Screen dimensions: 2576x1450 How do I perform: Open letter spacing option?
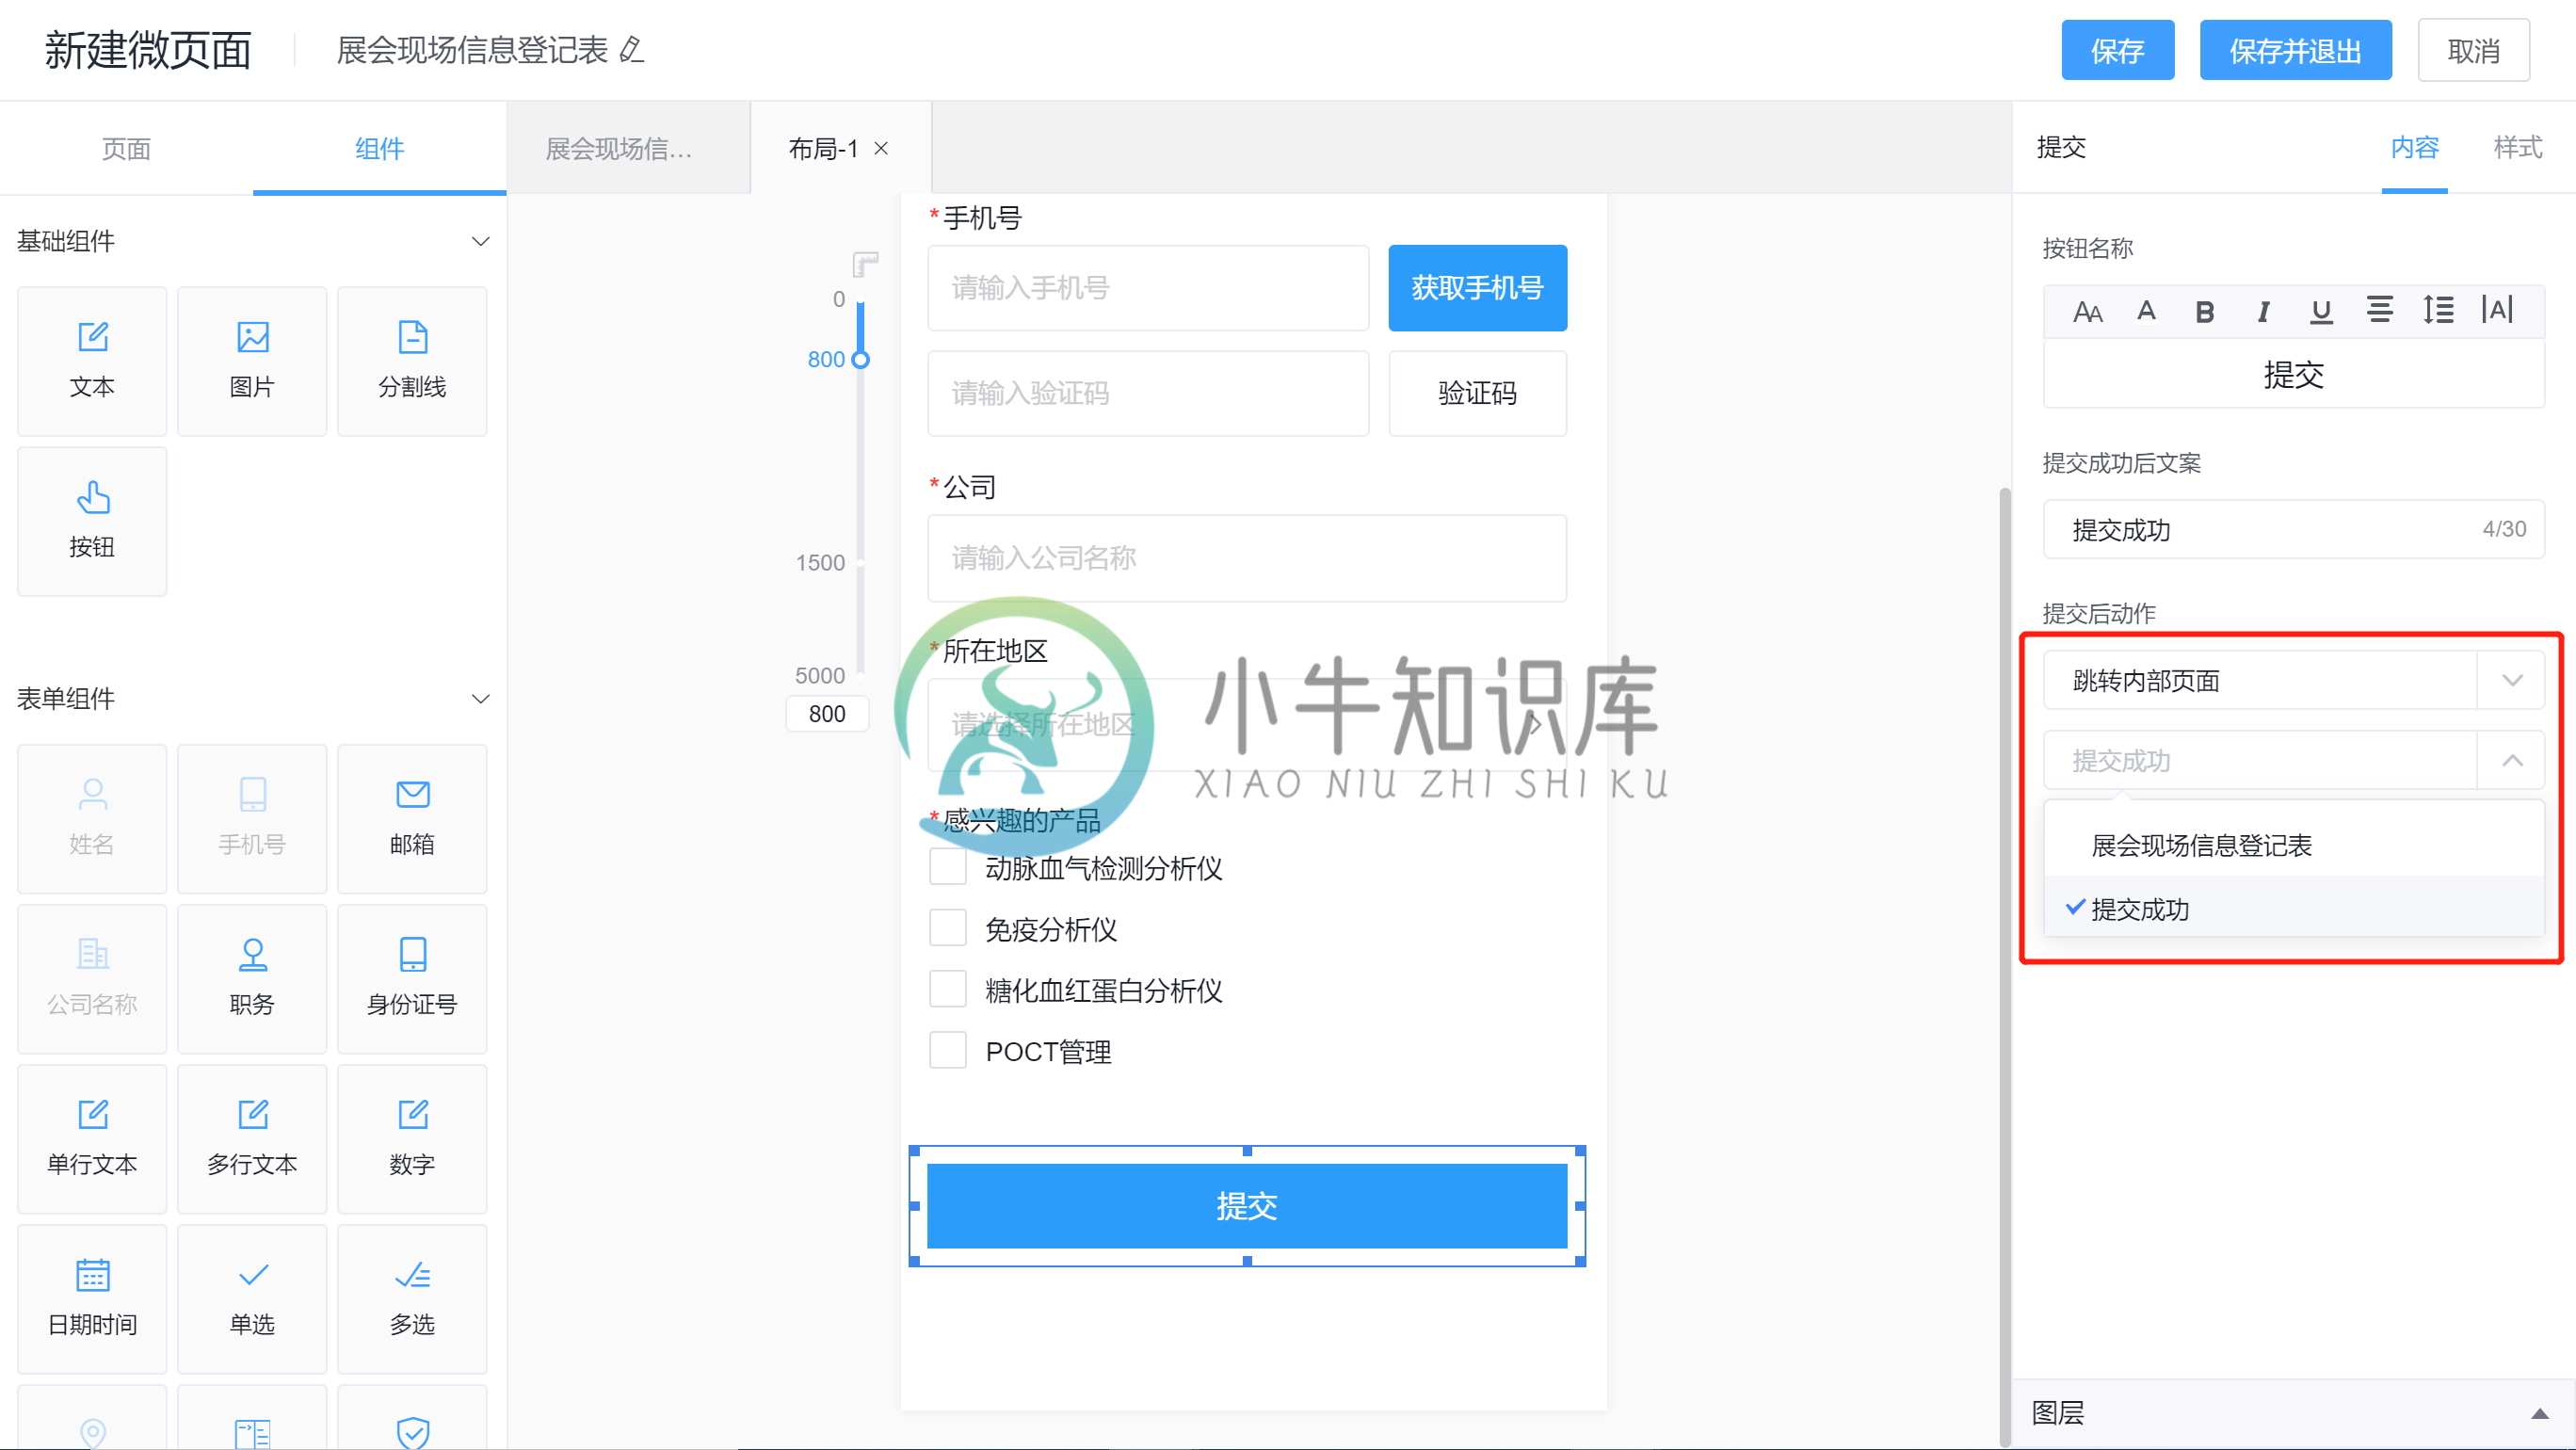coord(2497,310)
